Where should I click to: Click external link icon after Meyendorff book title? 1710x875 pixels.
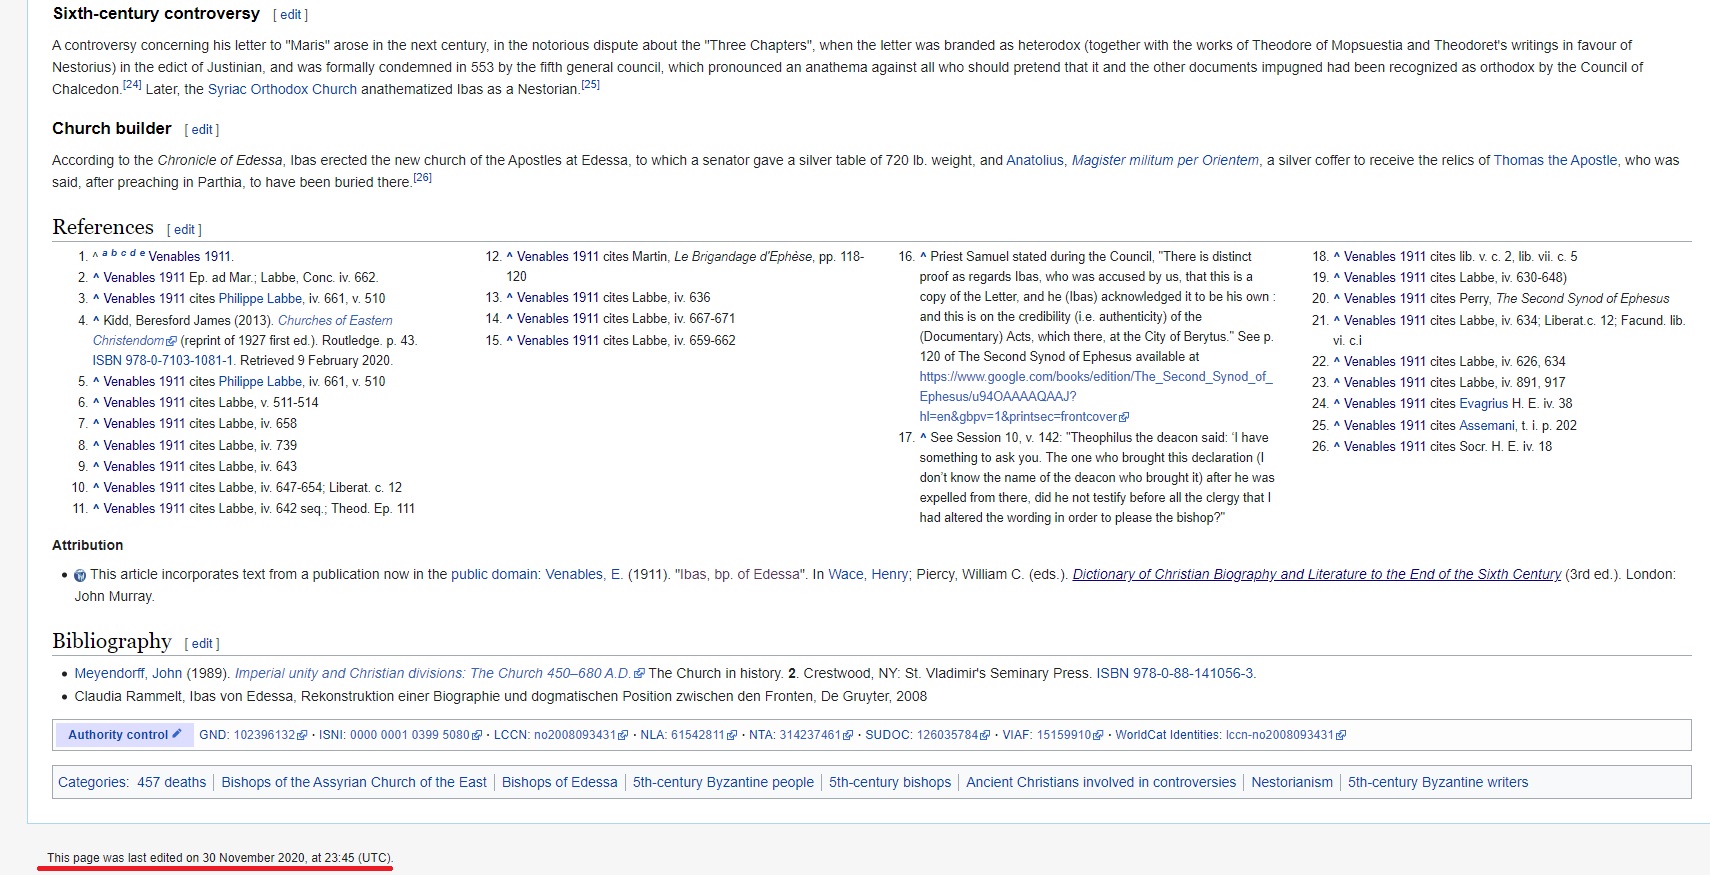tap(639, 674)
